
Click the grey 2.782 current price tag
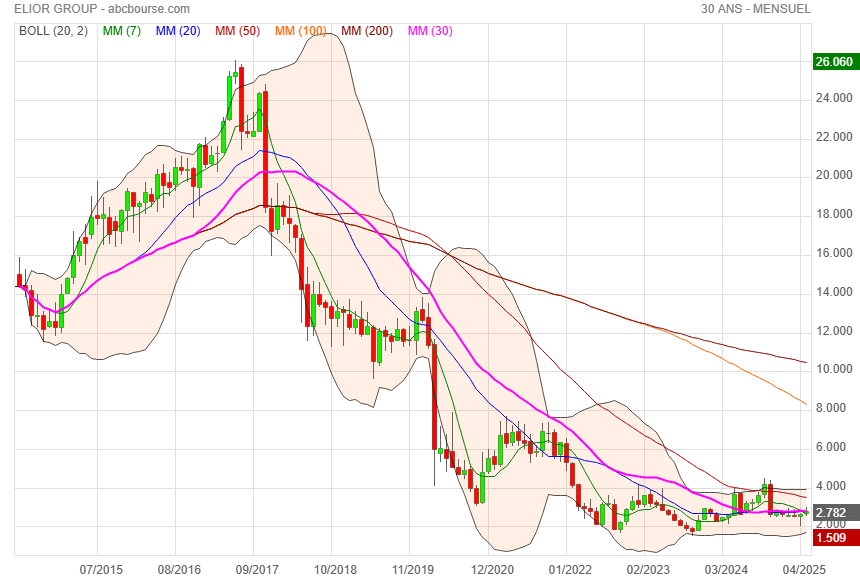tap(835, 513)
